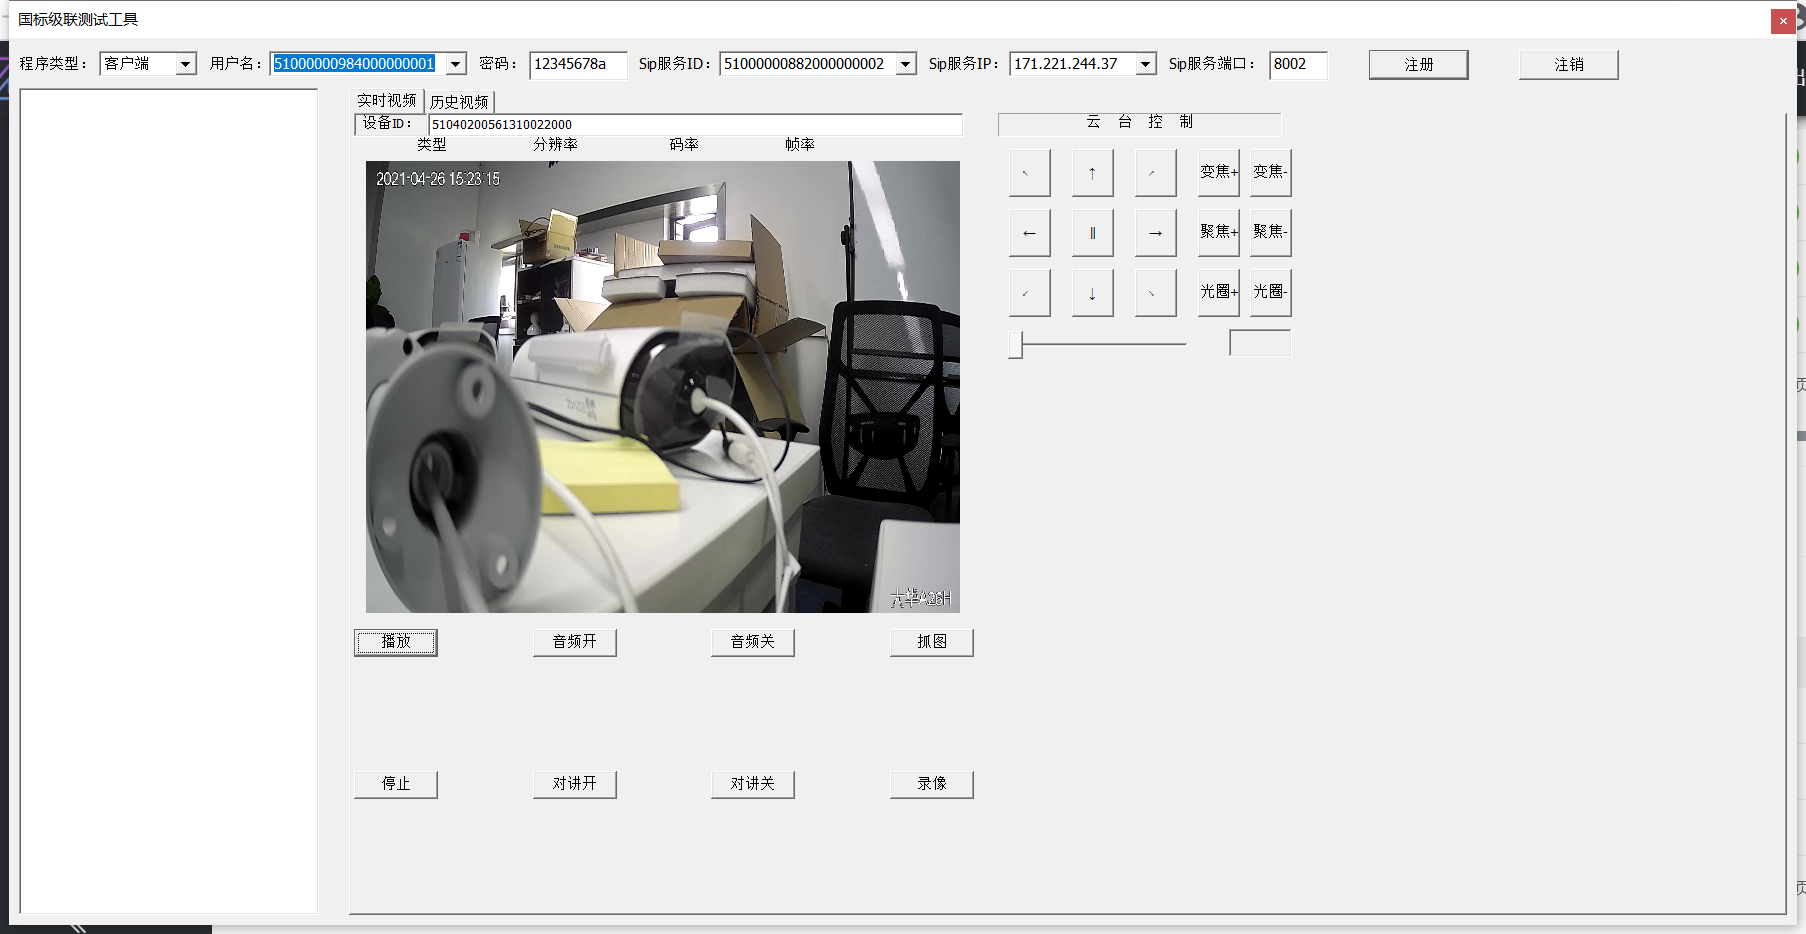Click the 注销 logout button
1806x934 pixels.
click(x=1568, y=64)
